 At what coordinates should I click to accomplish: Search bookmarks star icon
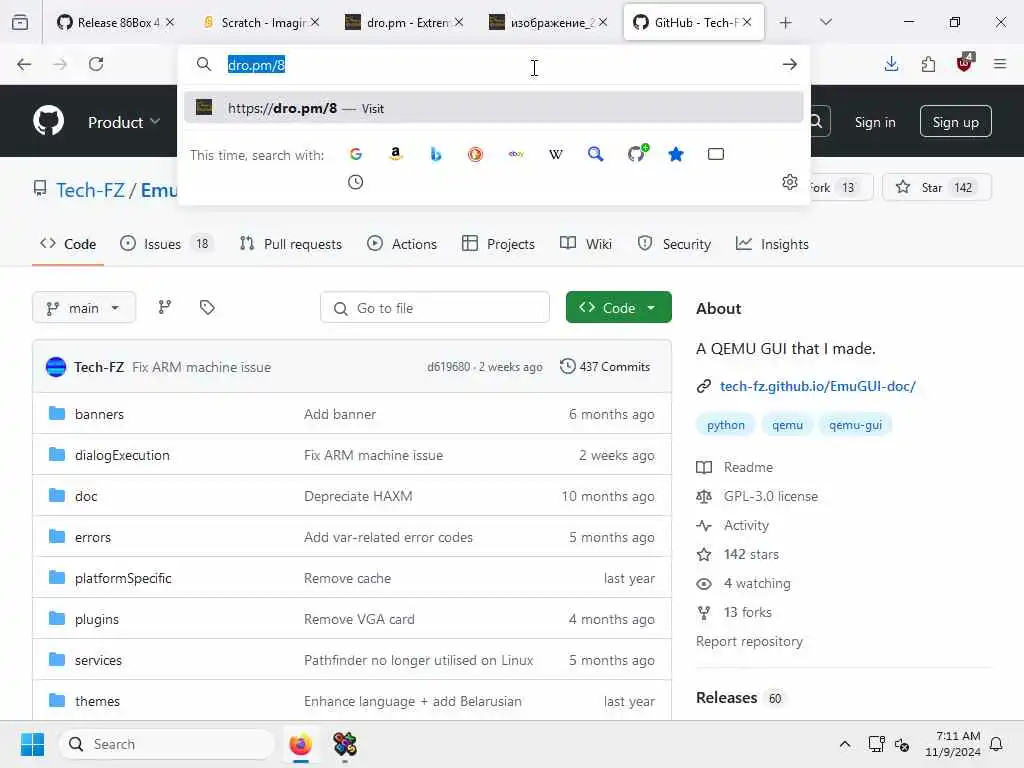point(676,154)
